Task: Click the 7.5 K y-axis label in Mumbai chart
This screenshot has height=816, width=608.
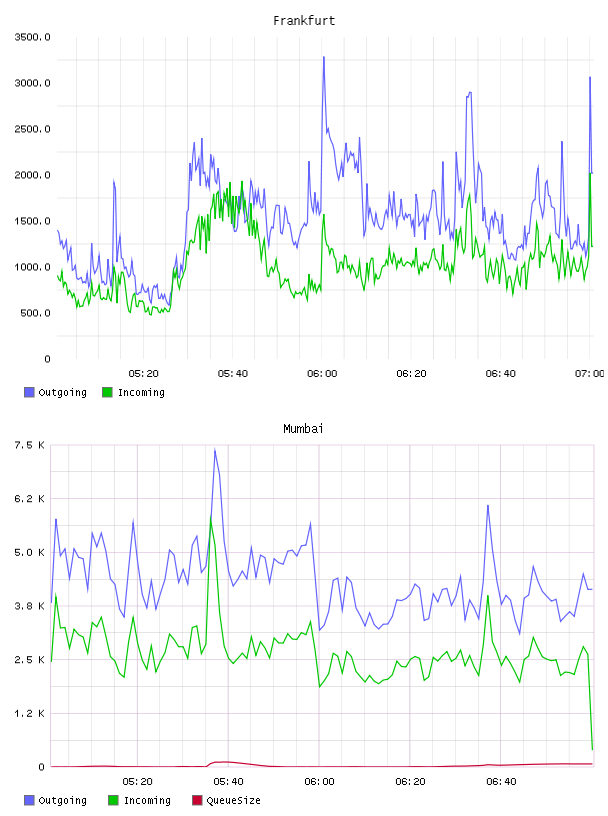Action: (x=30, y=445)
